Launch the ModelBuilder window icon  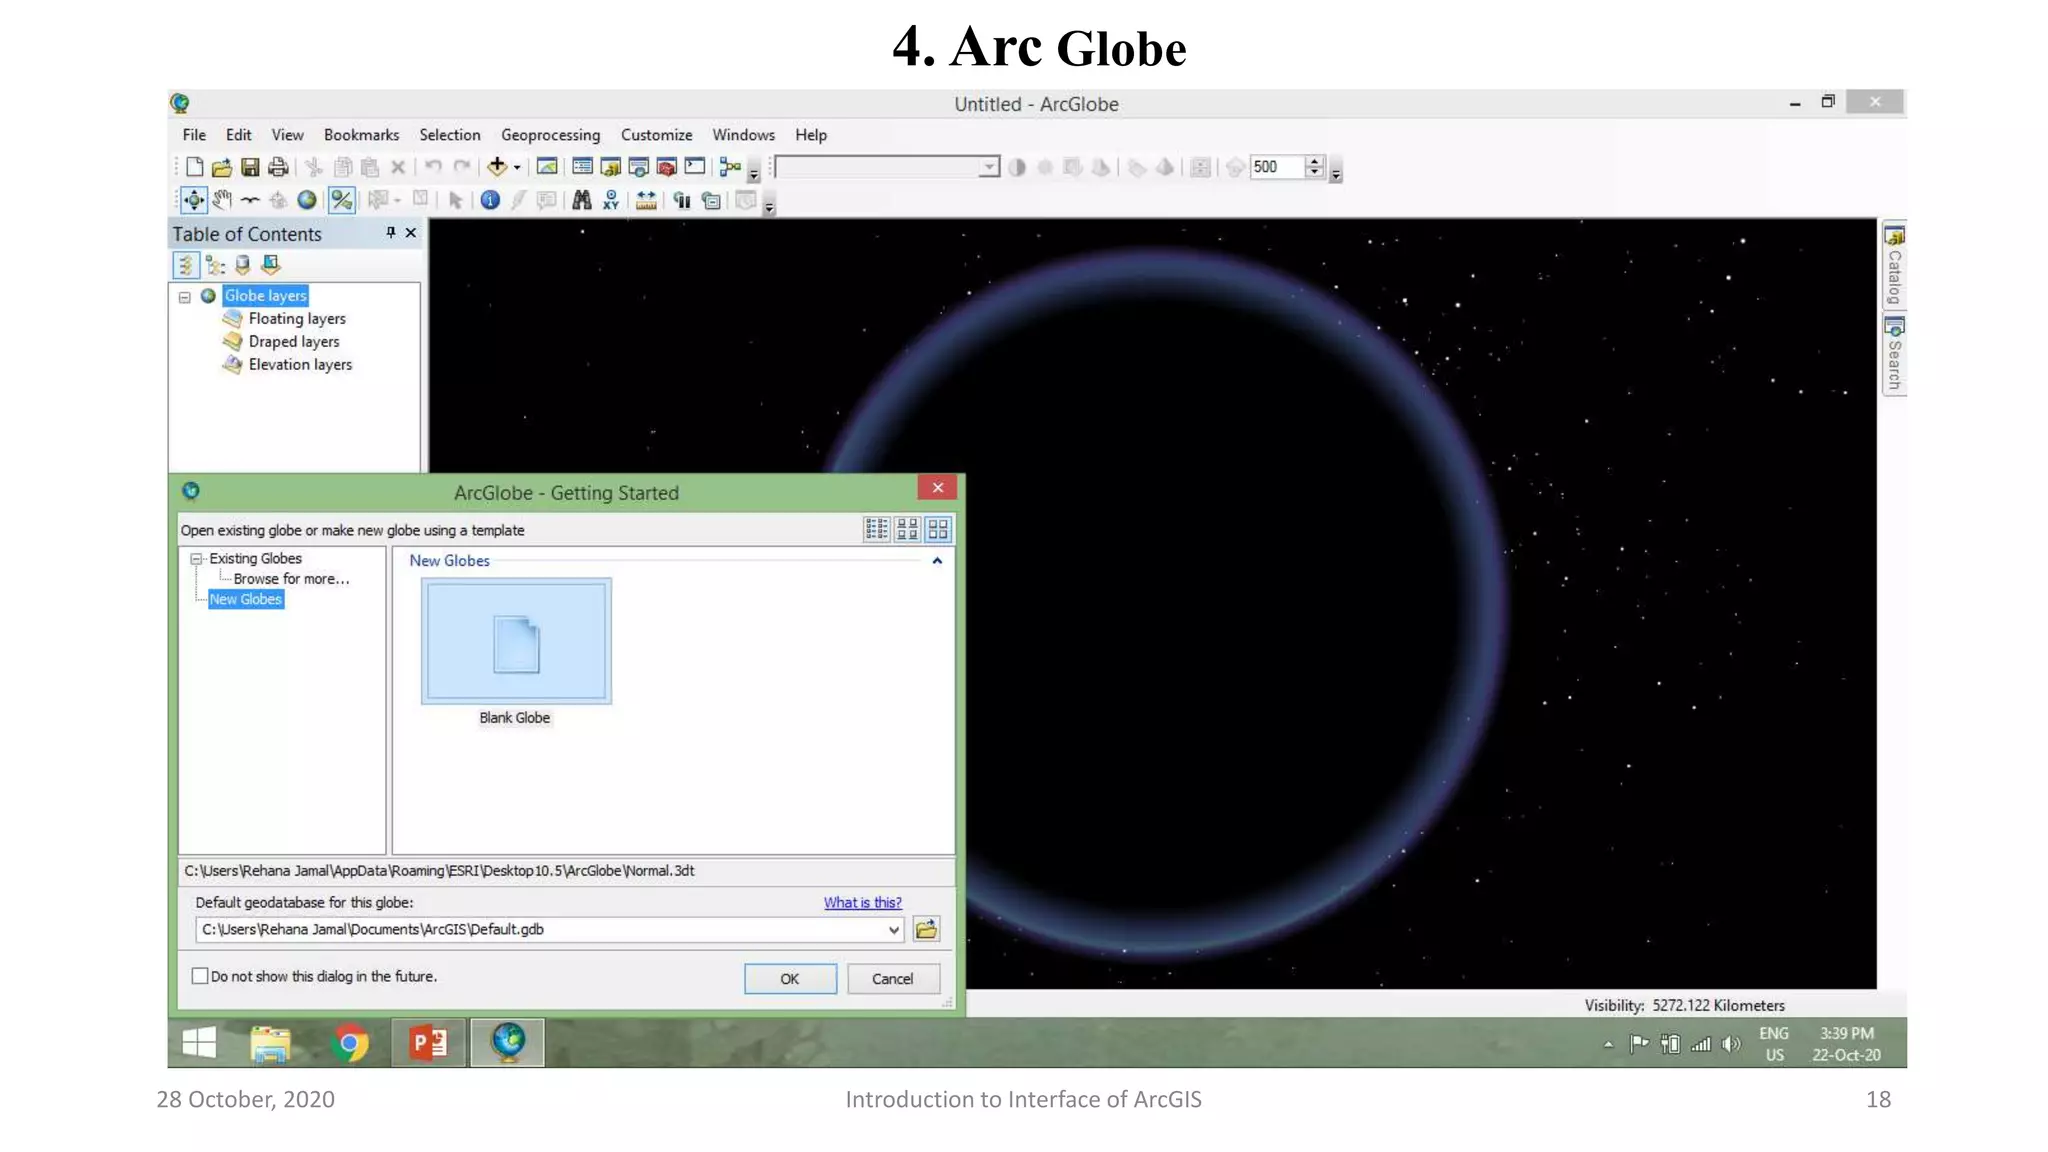coord(730,167)
